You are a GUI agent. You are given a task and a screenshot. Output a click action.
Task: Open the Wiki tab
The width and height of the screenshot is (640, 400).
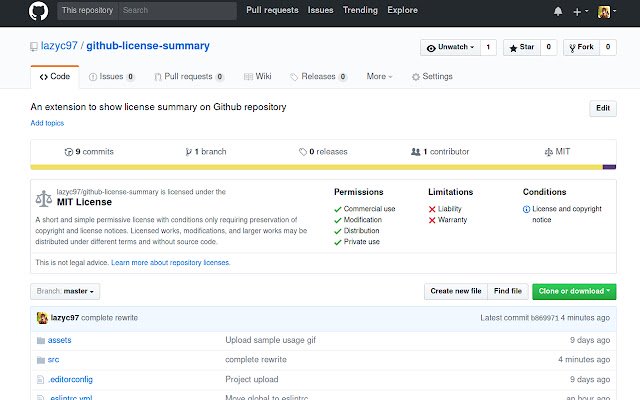[x=258, y=77]
